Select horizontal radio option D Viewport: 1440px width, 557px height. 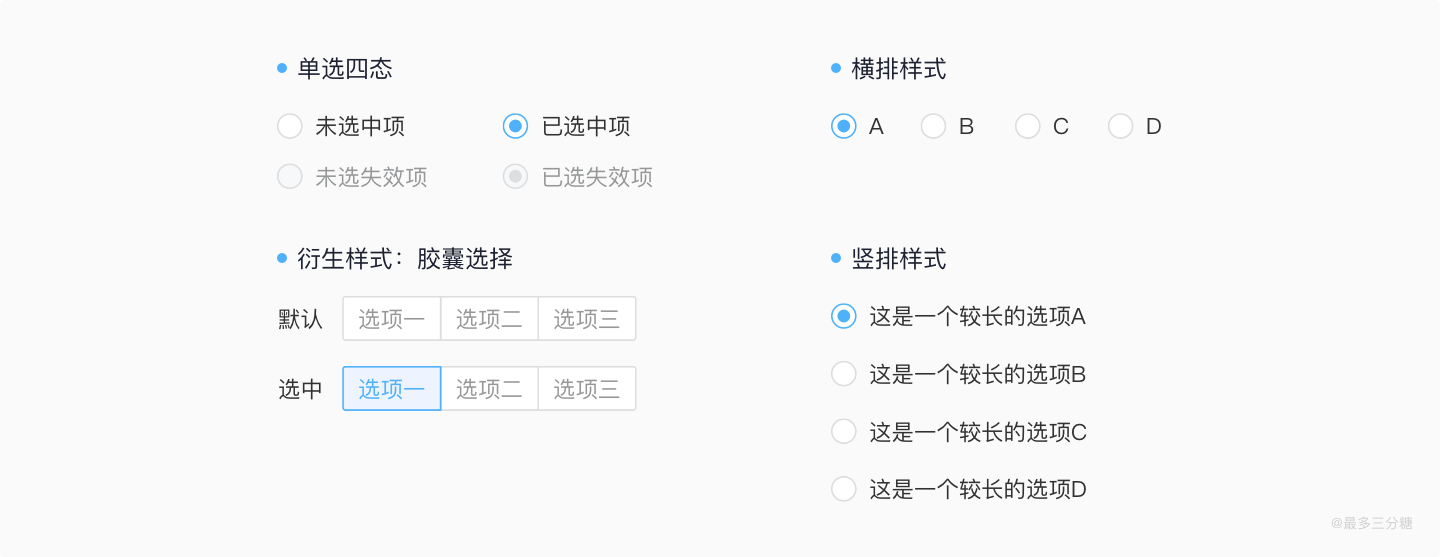[x=1121, y=127]
